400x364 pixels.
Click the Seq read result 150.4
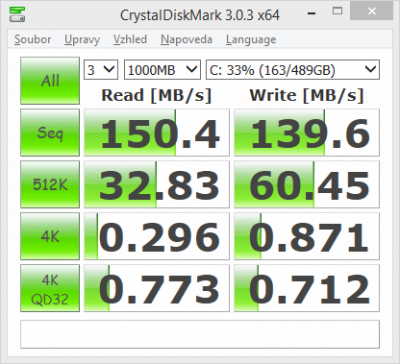coord(157,132)
